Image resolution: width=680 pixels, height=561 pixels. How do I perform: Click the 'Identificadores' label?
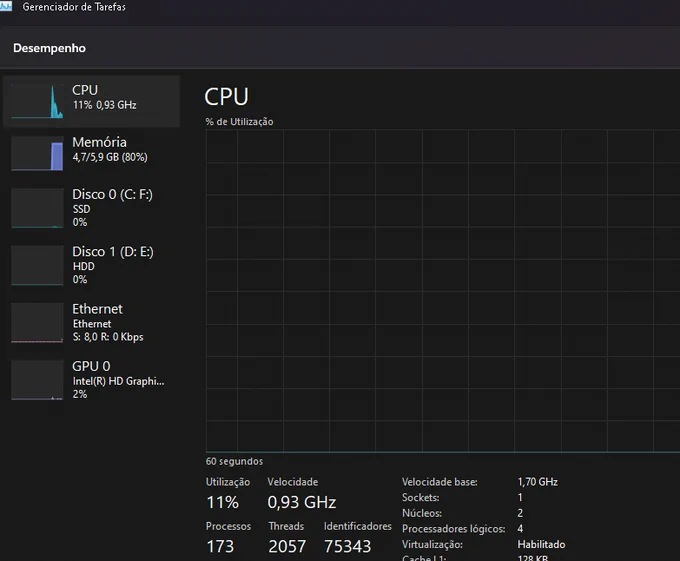pos(358,526)
